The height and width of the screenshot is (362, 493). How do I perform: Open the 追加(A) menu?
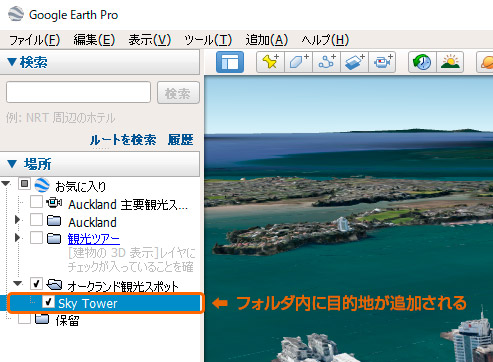click(267, 40)
